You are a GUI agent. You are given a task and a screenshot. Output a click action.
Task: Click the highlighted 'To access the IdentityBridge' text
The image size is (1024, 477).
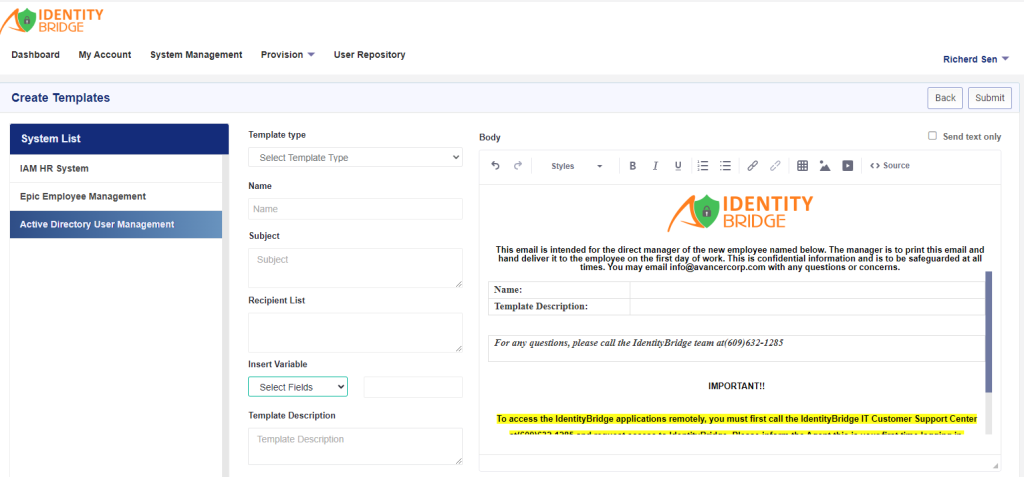pyautogui.click(x=737, y=419)
